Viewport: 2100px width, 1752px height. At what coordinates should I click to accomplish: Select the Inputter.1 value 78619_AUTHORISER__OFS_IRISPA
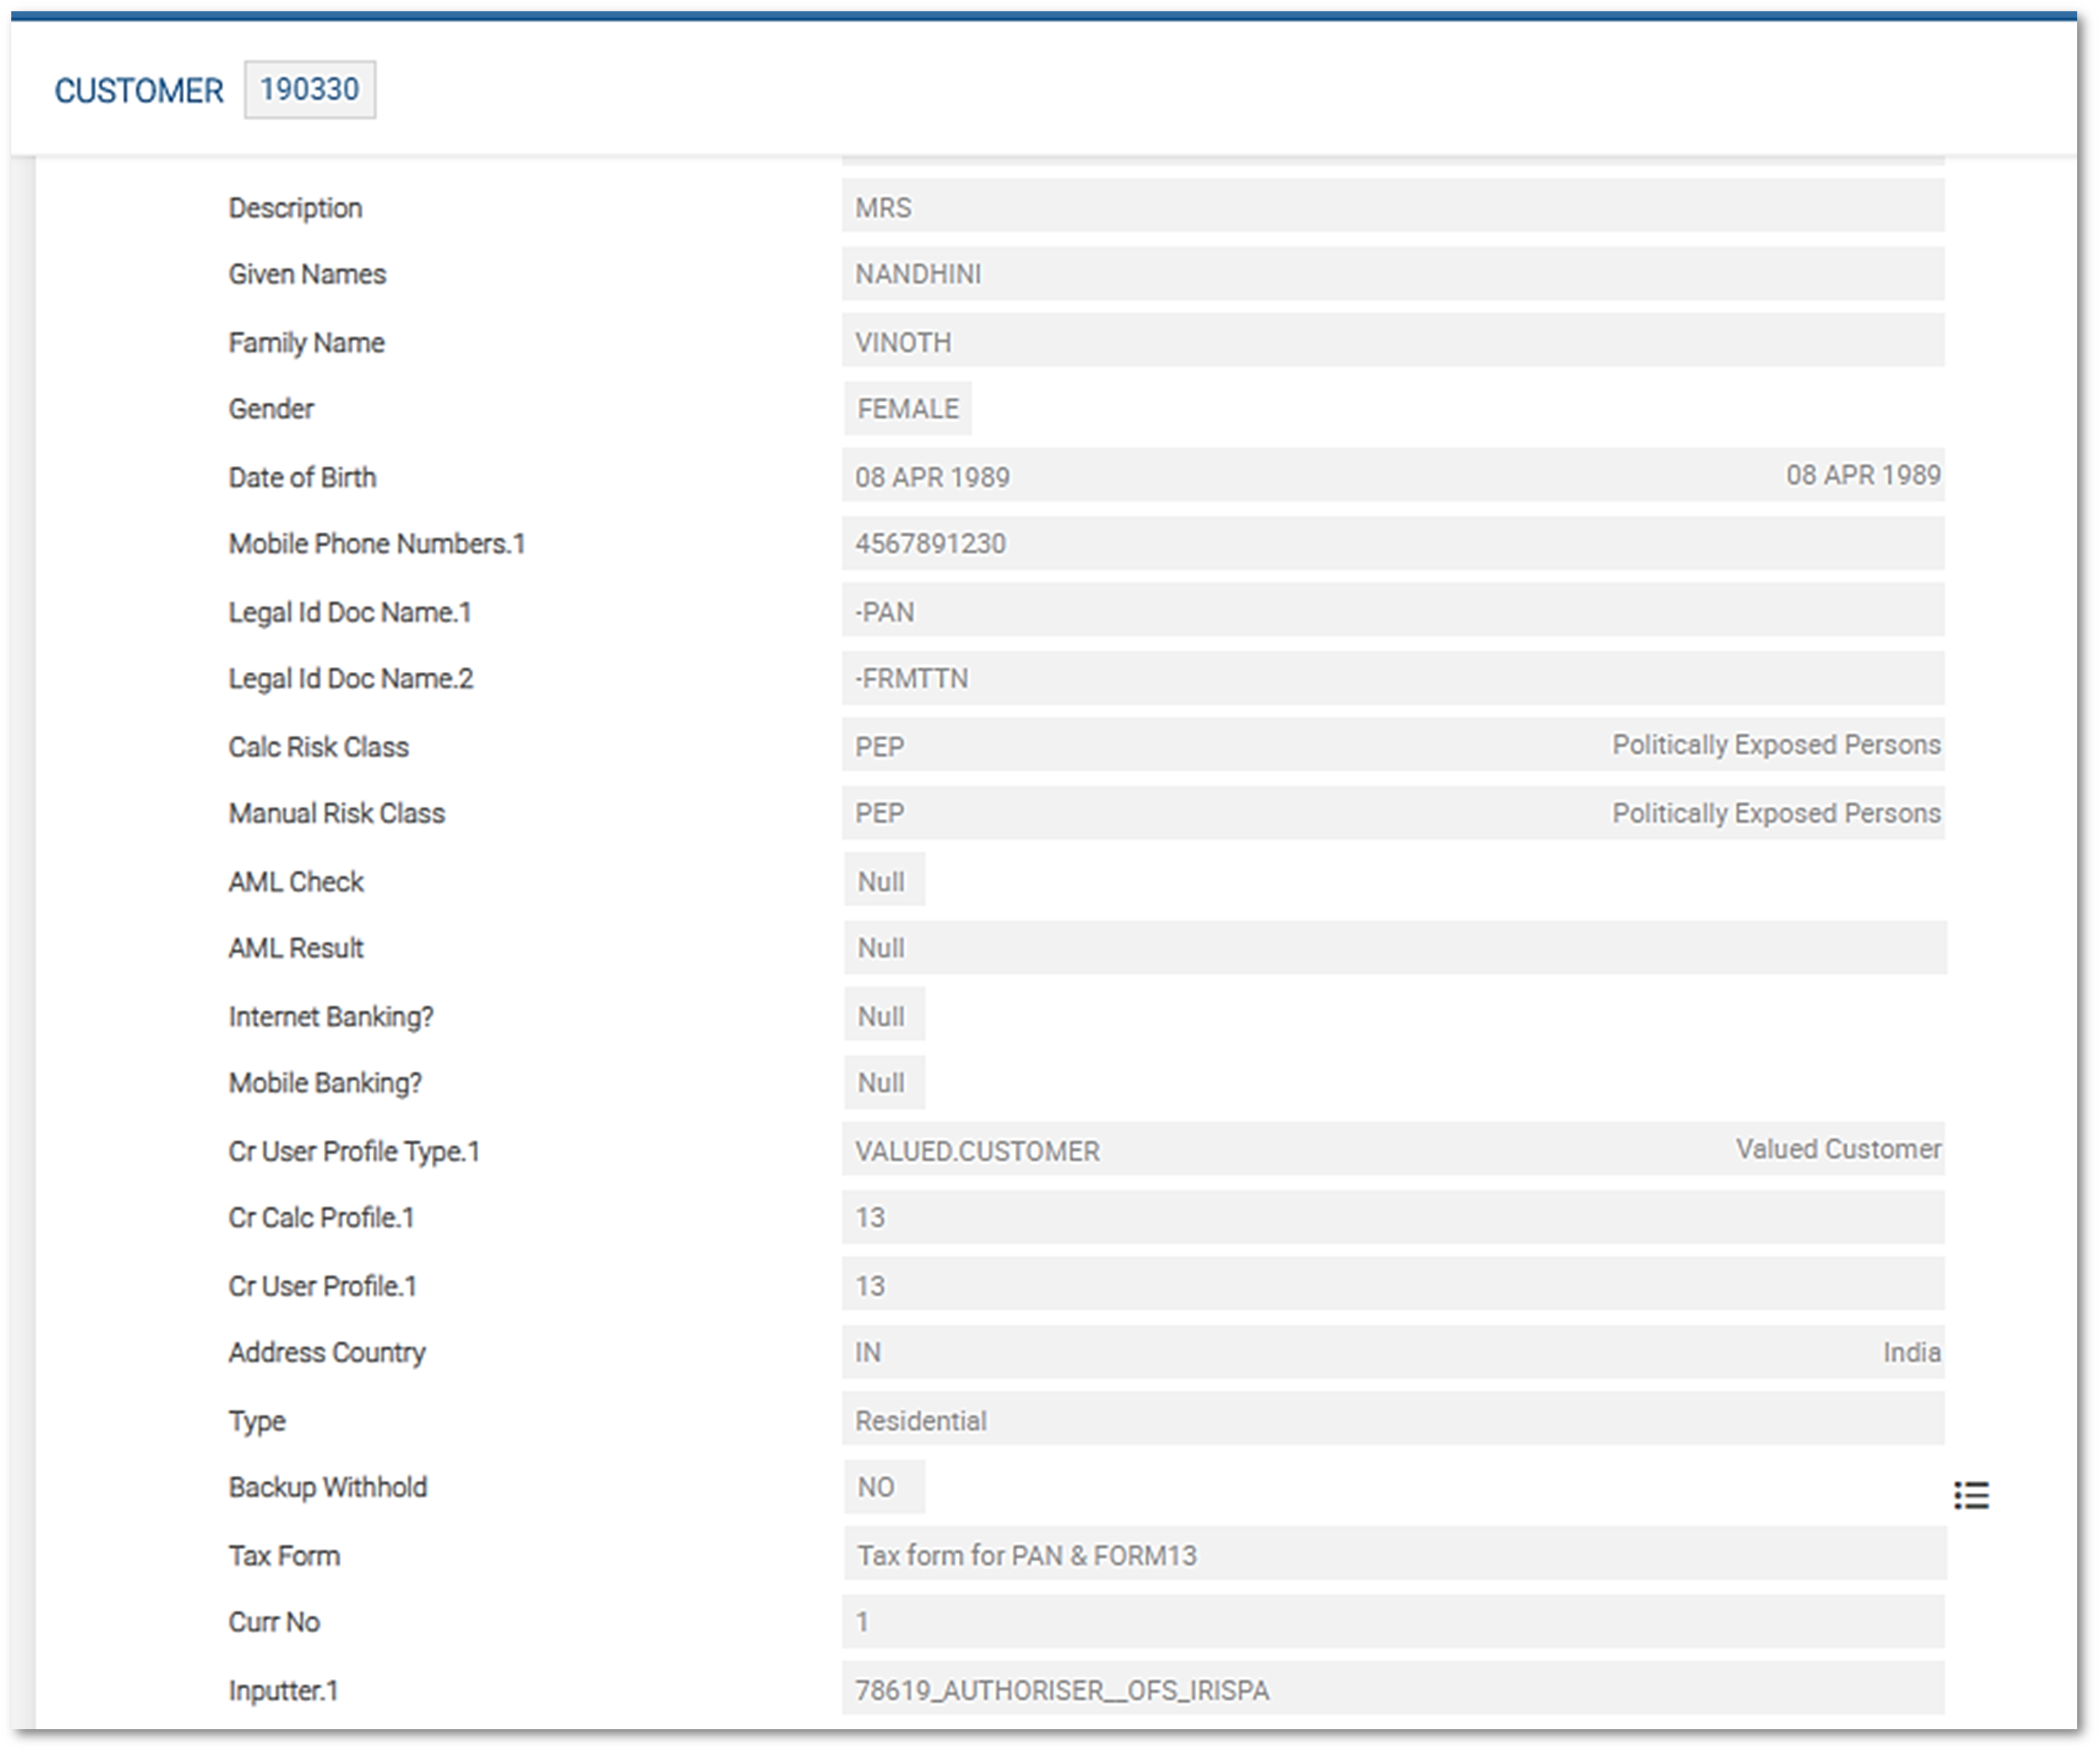(1393, 1689)
